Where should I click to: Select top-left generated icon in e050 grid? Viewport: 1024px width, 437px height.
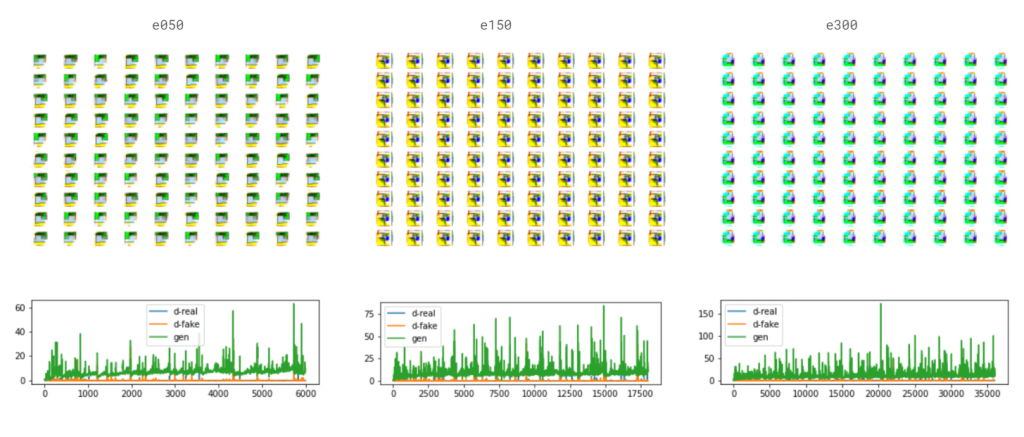pos(40,62)
